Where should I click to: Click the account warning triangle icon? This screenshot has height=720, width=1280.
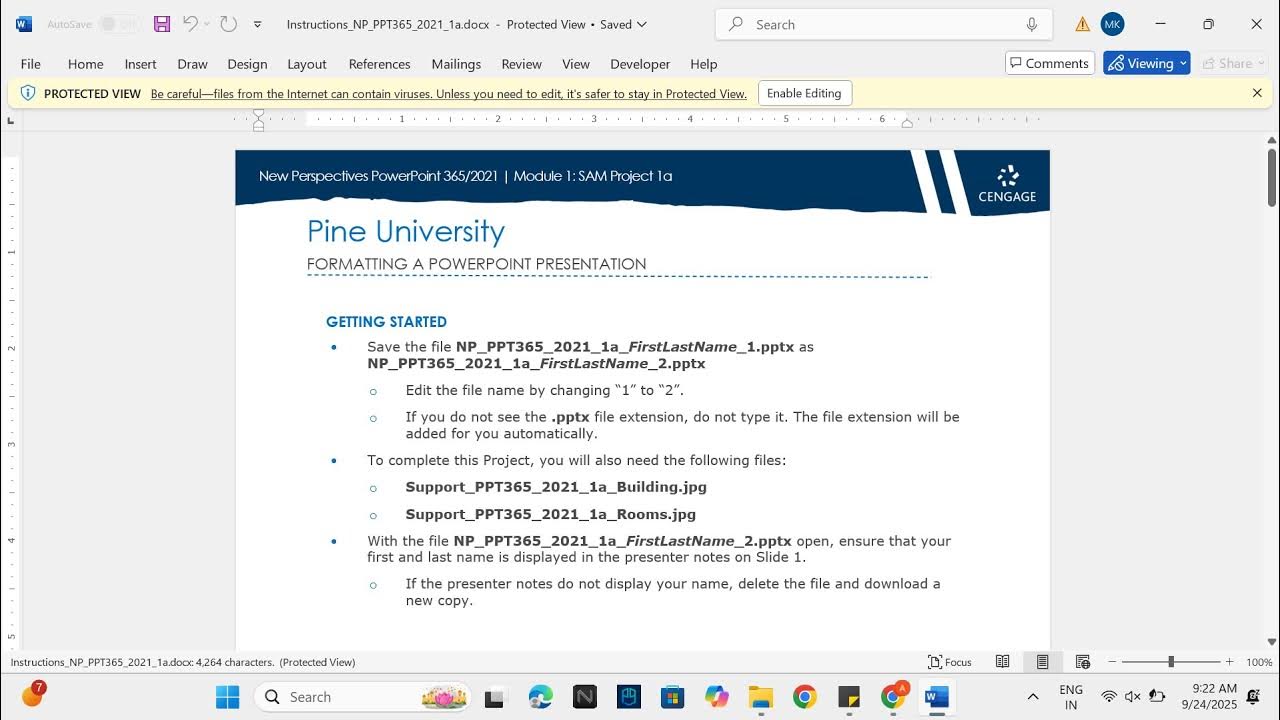coord(1082,24)
